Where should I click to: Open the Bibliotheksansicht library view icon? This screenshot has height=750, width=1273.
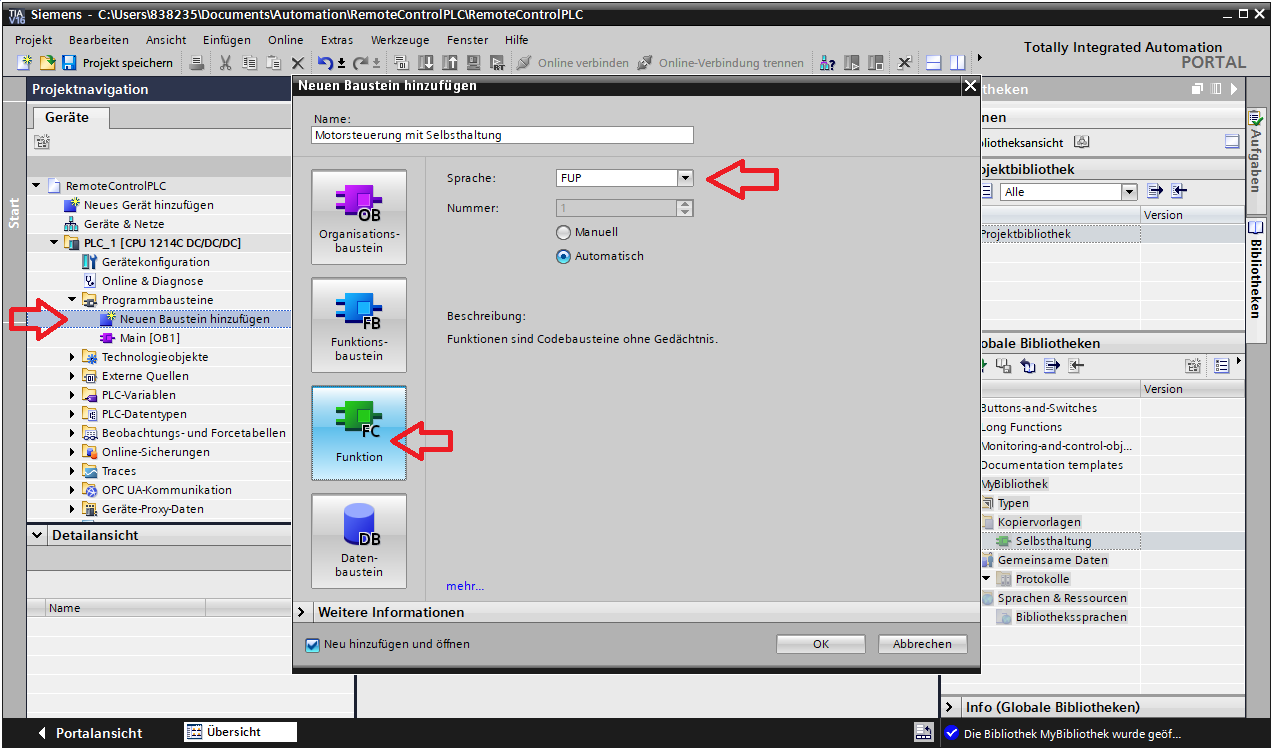click(1082, 142)
